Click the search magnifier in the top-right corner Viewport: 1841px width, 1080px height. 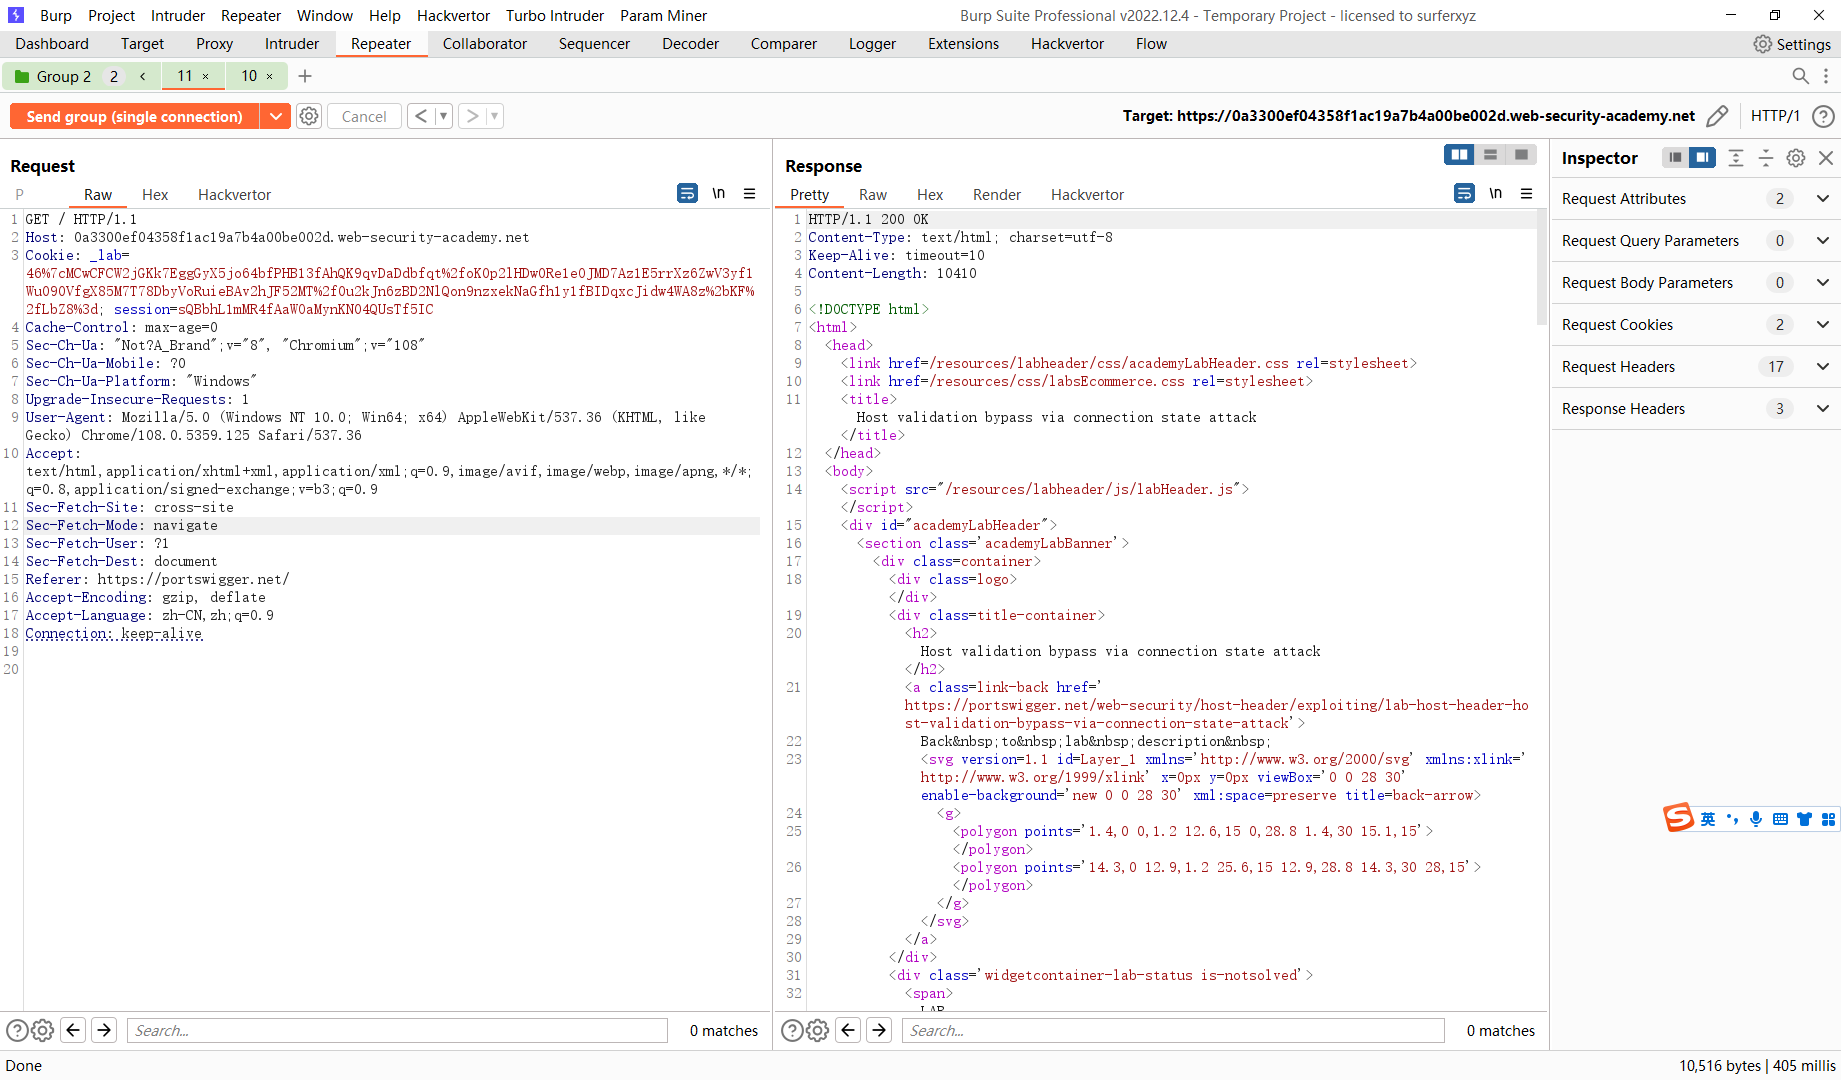point(1800,76)
